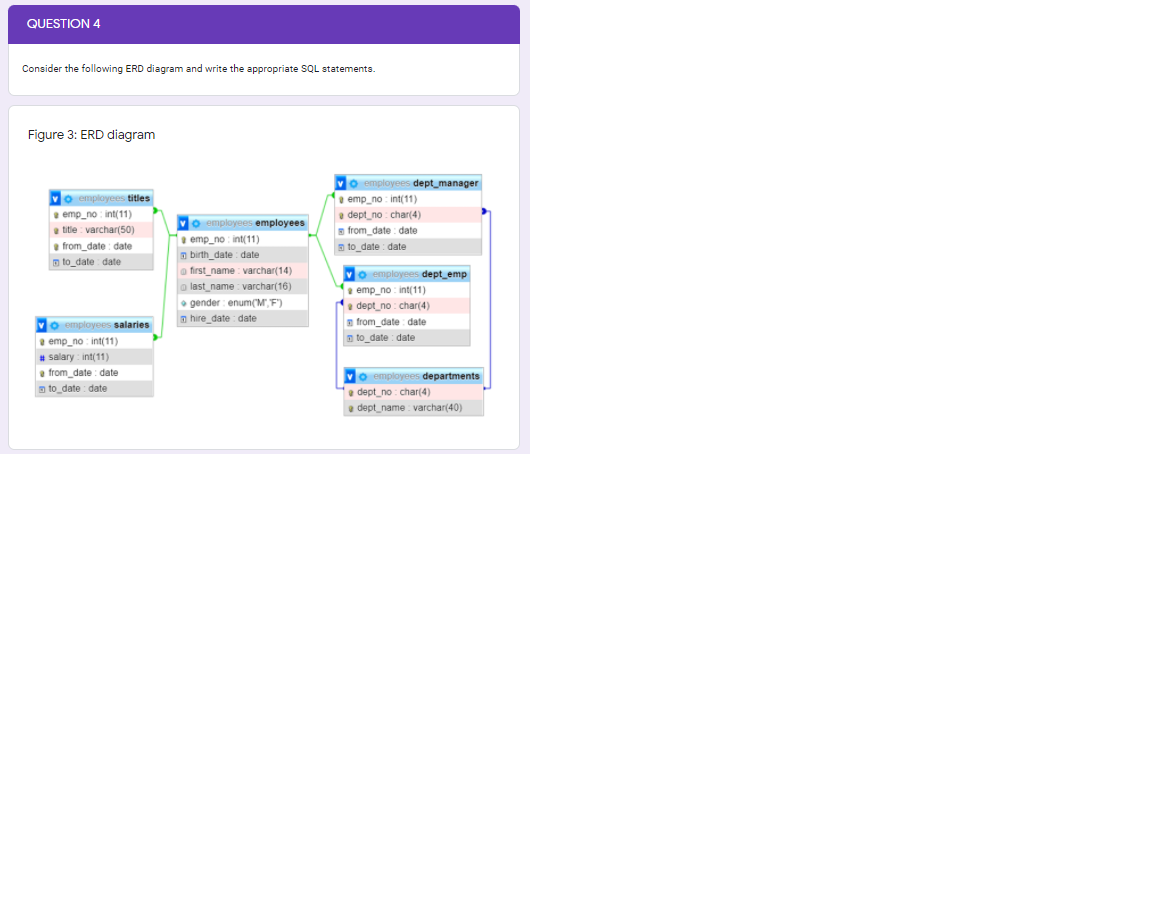
Task: Click the instruction text about writing SQL statements
Action: point(196,68)
